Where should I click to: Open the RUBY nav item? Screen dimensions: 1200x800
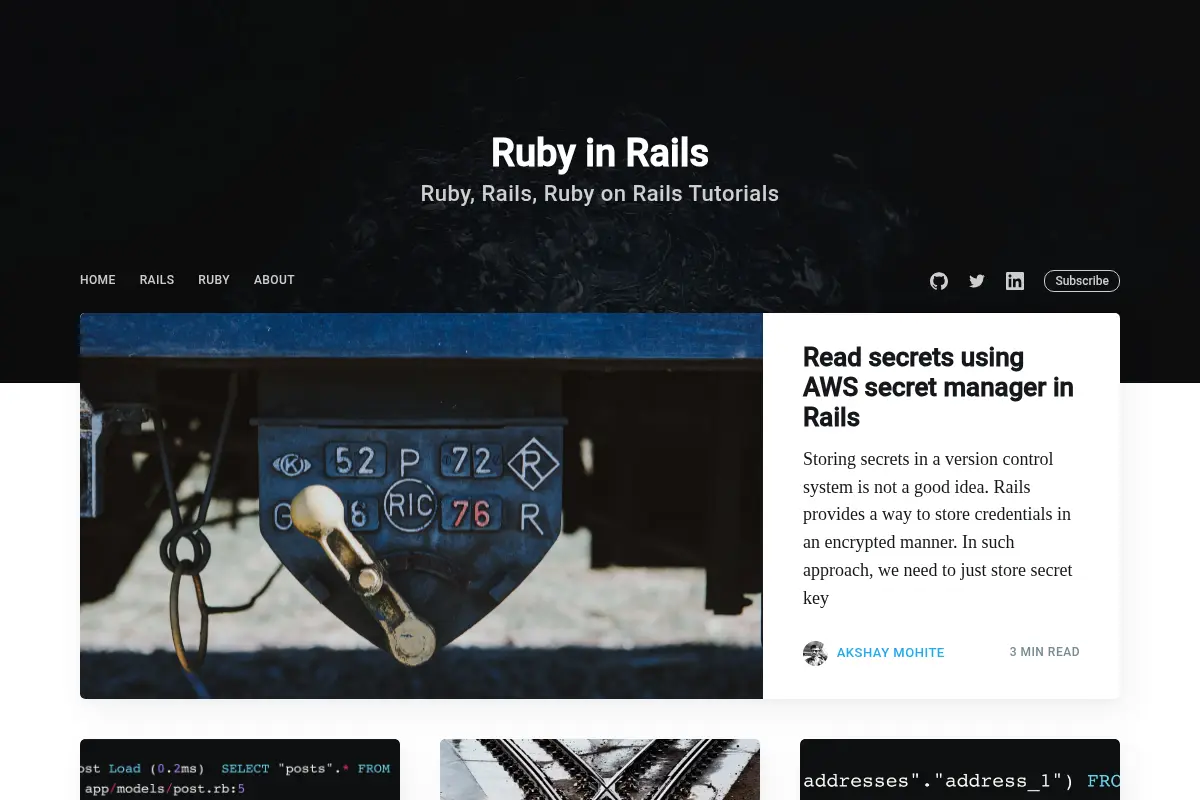point(214,280)
